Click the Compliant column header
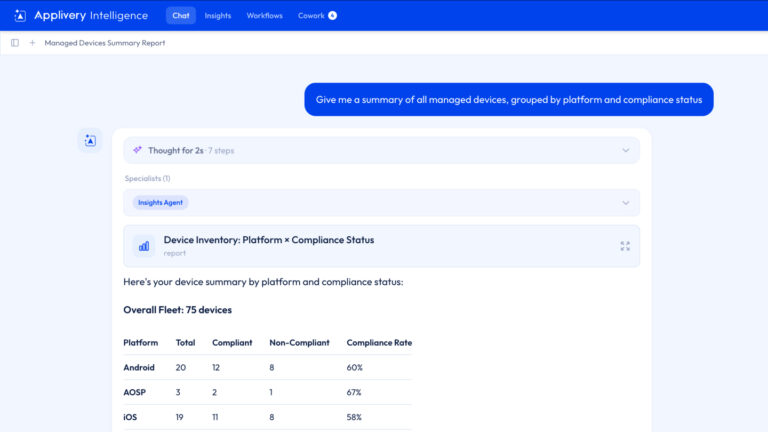This screenshot has width=768, height=432. tap(232, 343)
